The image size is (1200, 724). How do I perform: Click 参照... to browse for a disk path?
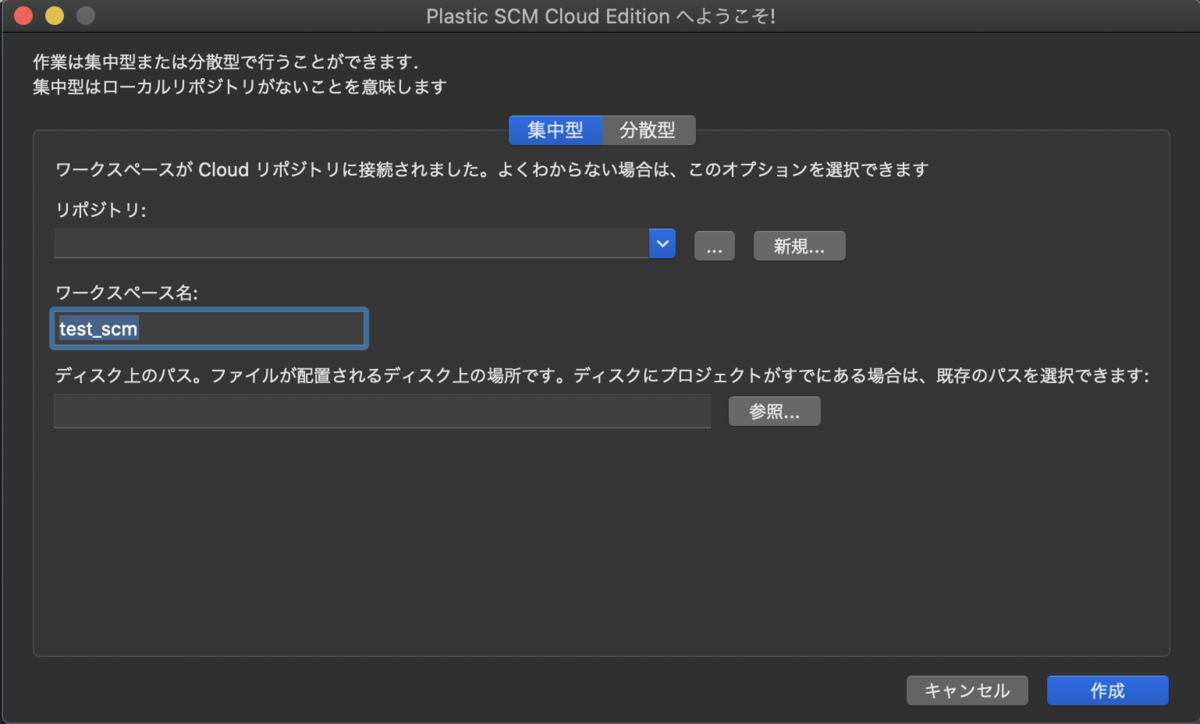tap(774, 410)
